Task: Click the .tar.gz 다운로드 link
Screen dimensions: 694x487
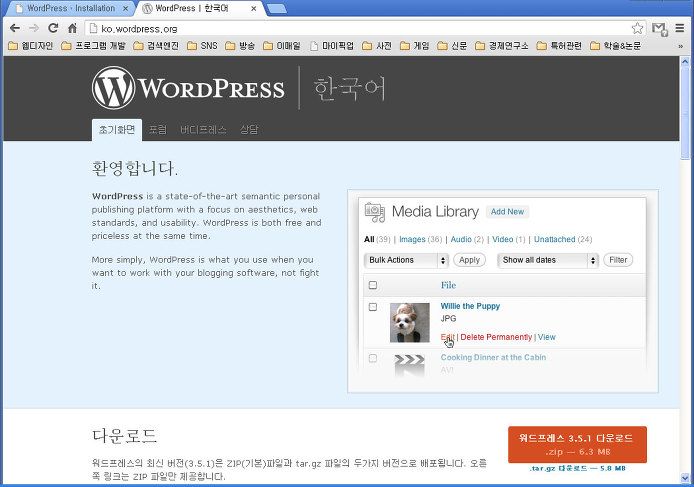Action: point(577,468)
